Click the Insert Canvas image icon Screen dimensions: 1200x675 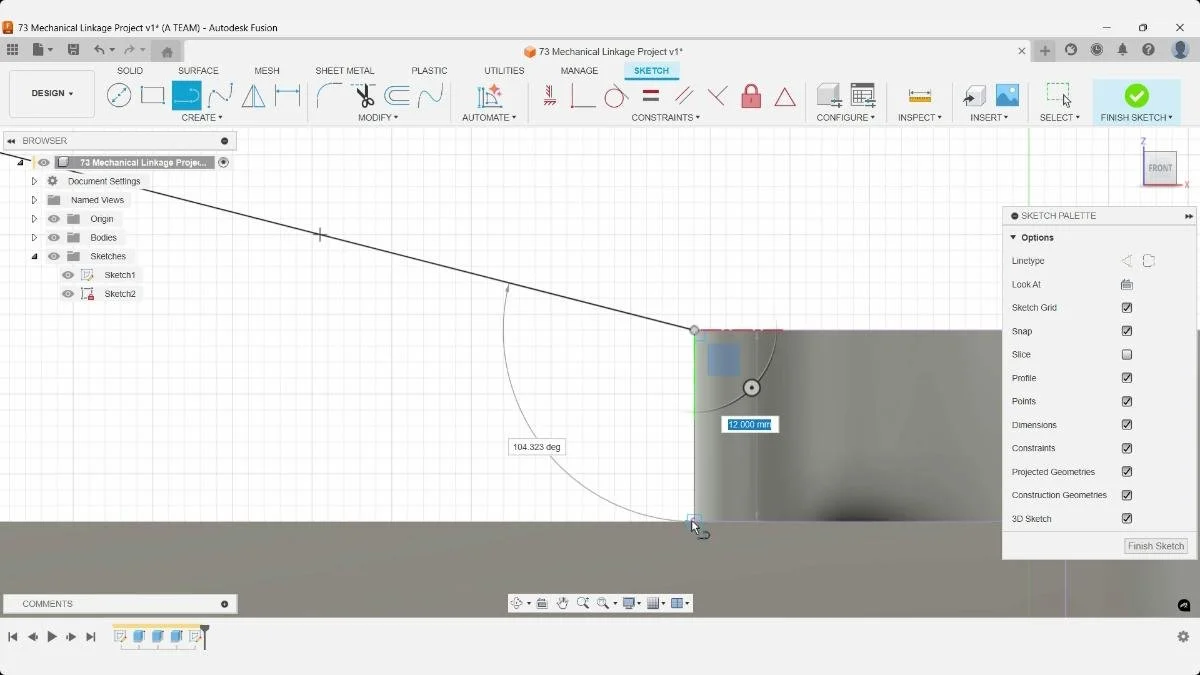click(x=1007, y=95)
